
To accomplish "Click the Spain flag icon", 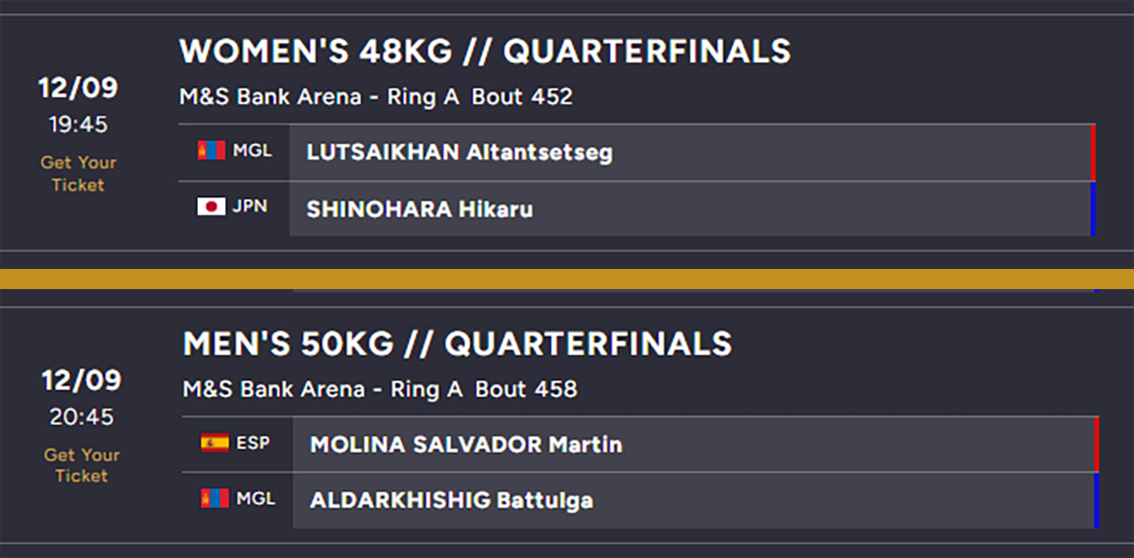I will (x=214, y=442).
